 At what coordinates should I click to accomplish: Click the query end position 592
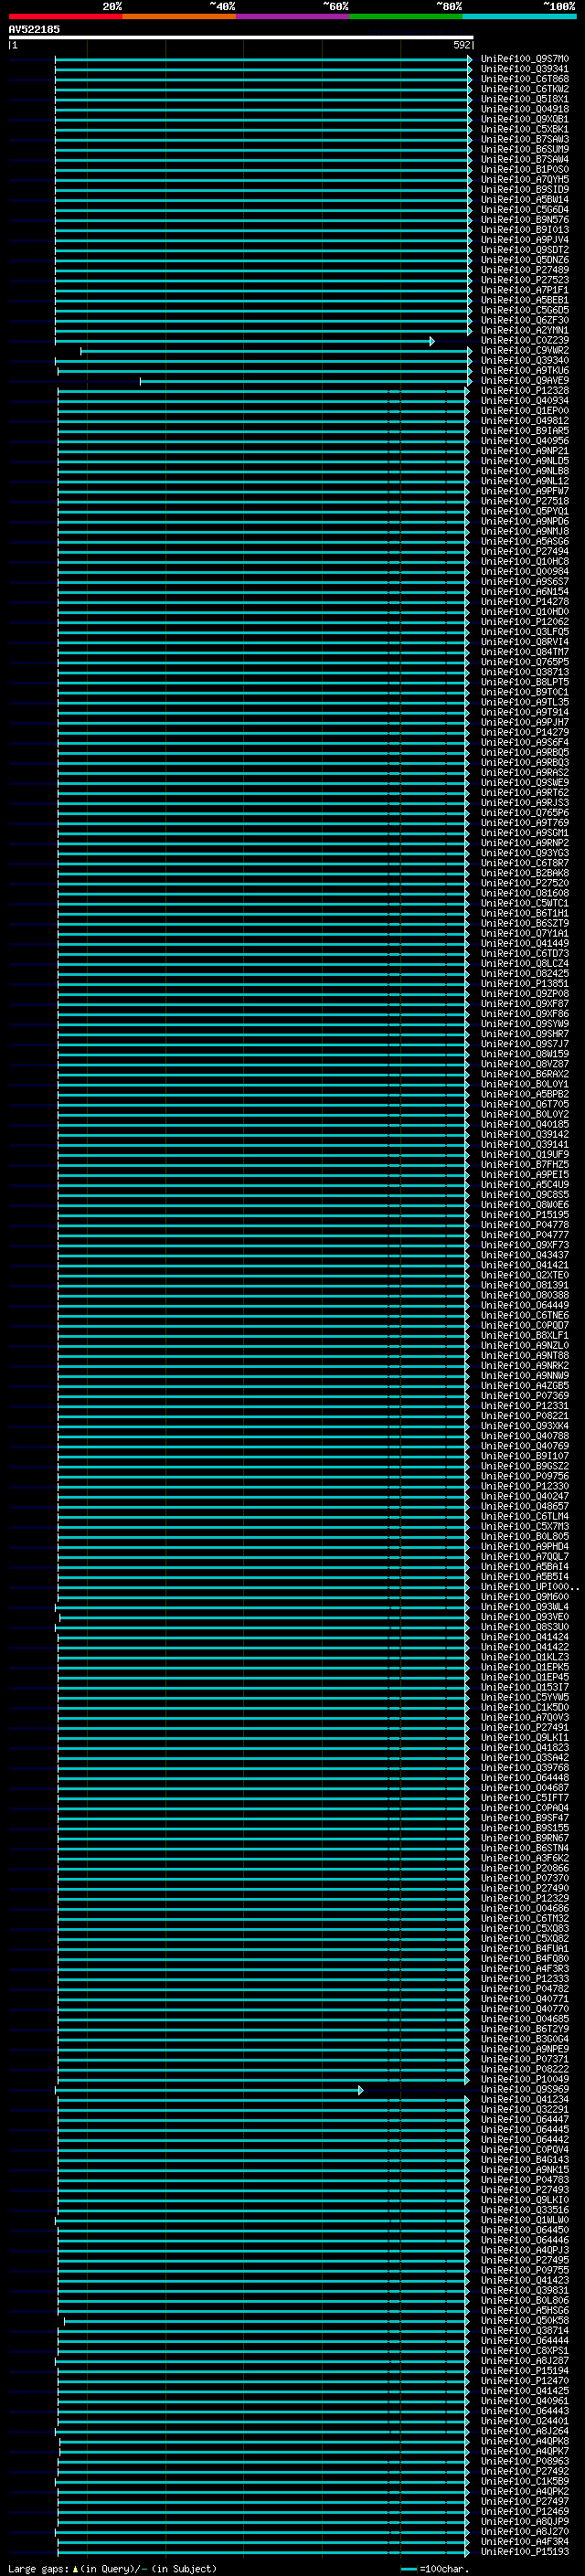pos(461,45)
